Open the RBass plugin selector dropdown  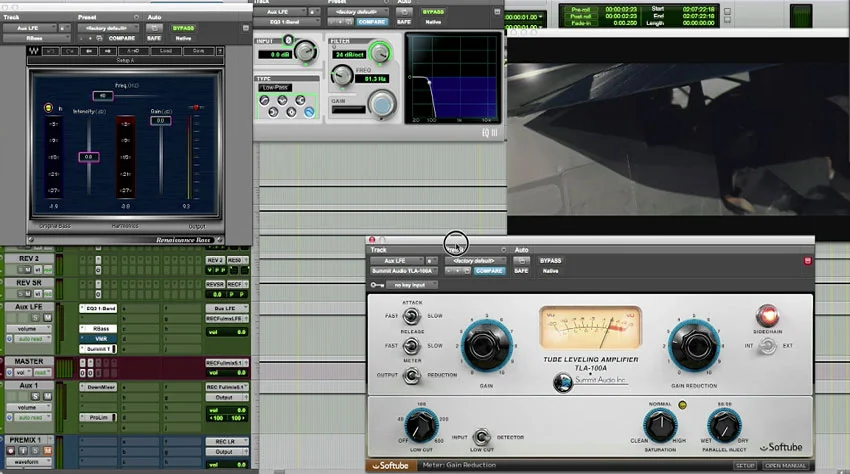pos(37,38)
